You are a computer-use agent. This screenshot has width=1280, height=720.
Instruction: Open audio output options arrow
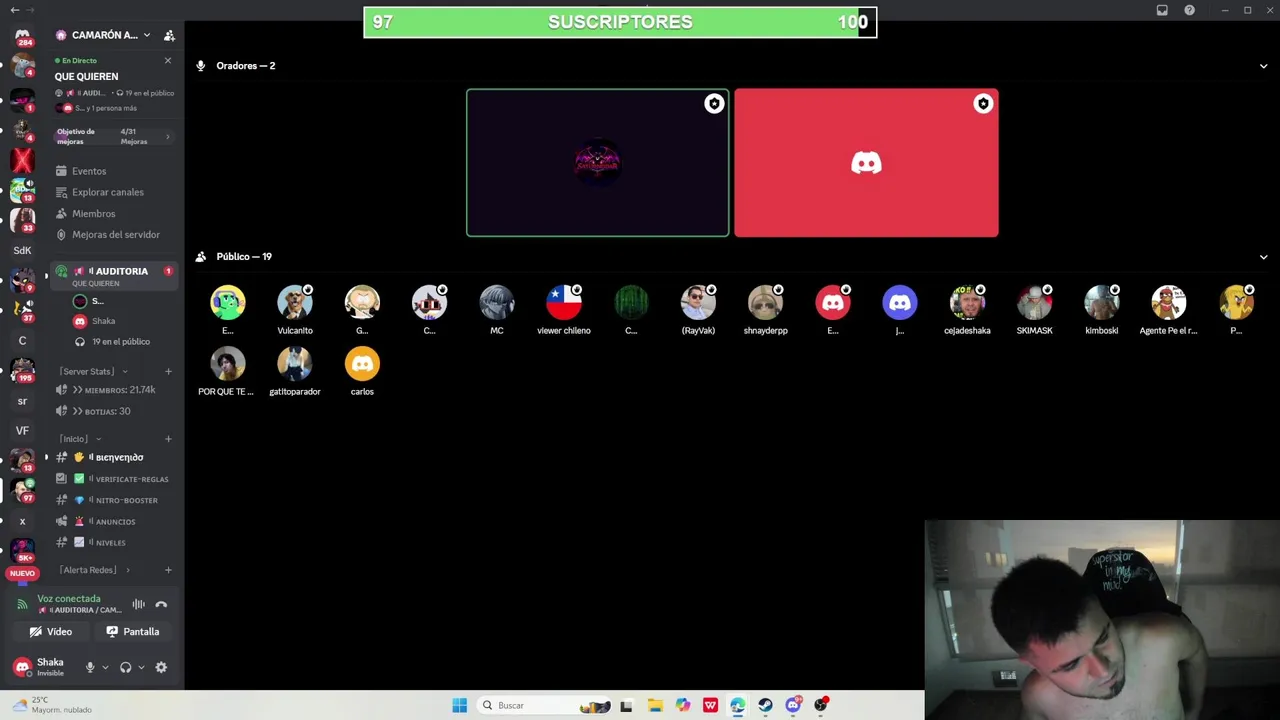click(141, 667)
